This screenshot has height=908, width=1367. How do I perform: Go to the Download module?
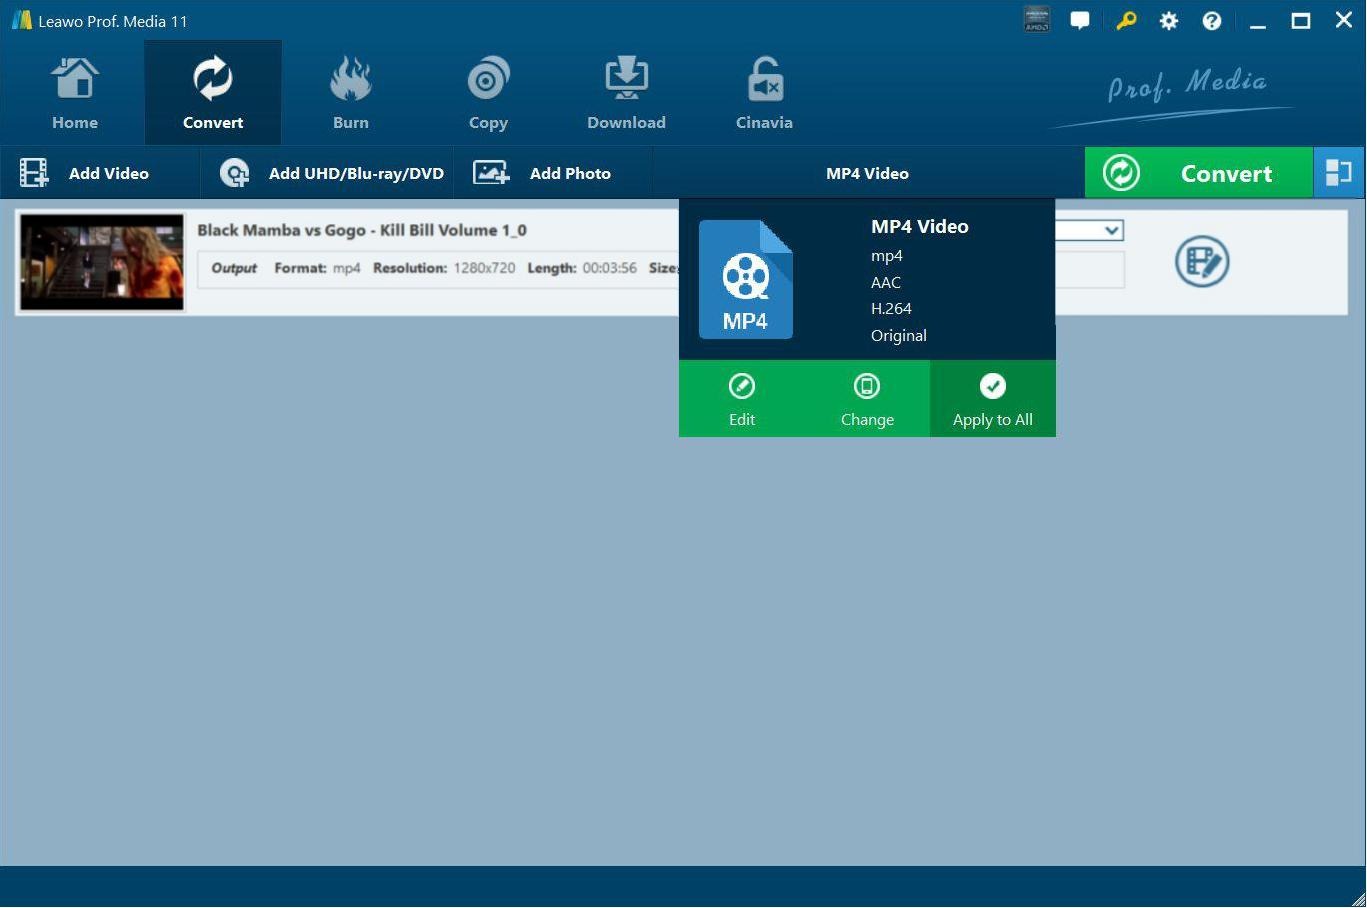pyautogui.click(x=626, y=94)
